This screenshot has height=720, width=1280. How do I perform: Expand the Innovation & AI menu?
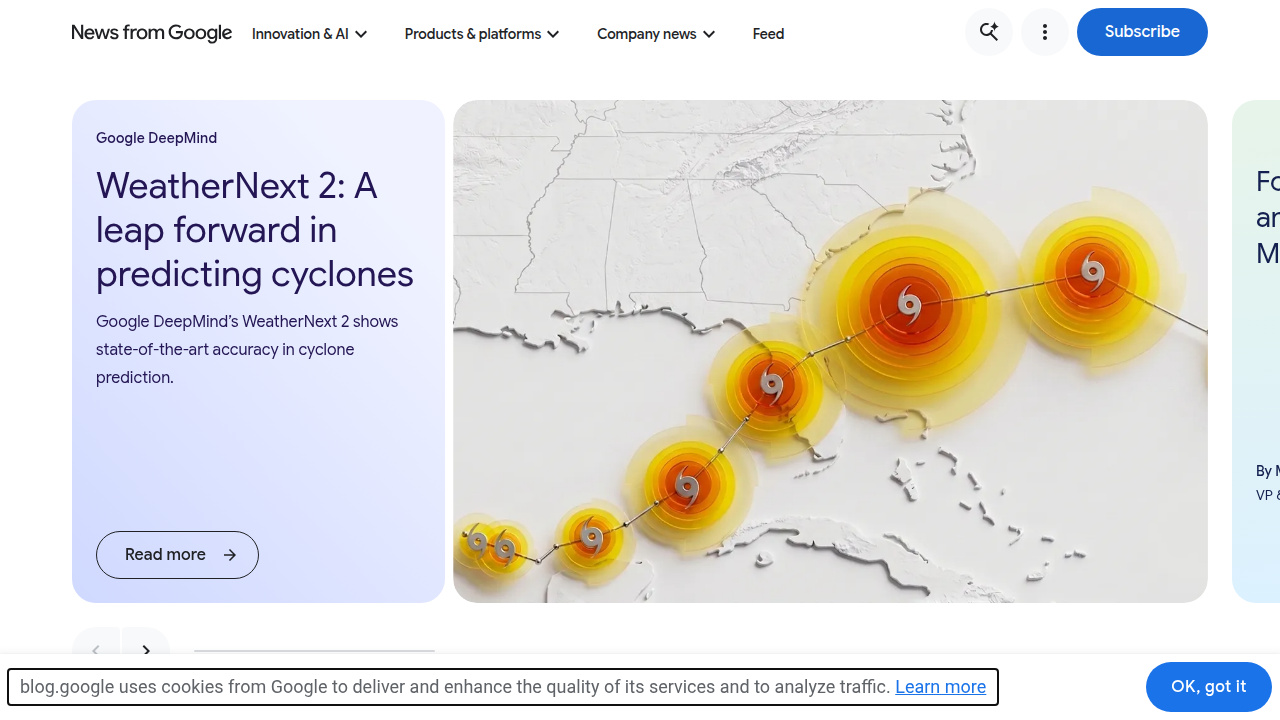coord(310,34)
